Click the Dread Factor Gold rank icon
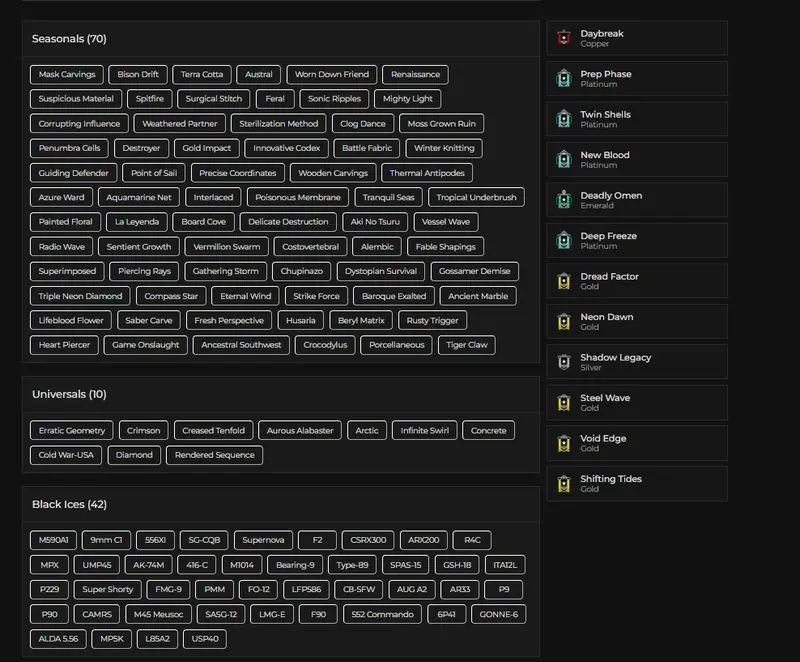Viewport: 800px width, 662px height. tap(563, 281)
